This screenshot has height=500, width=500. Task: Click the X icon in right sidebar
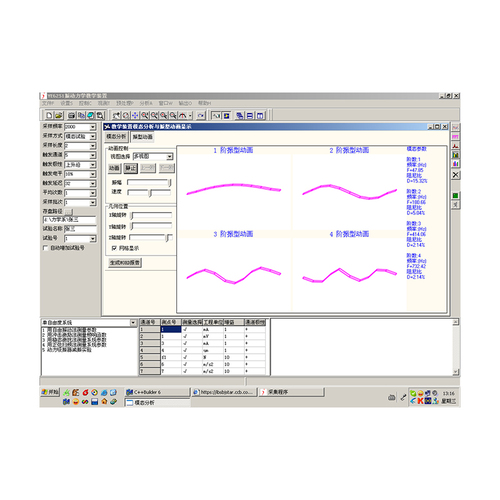click(455, 175)
